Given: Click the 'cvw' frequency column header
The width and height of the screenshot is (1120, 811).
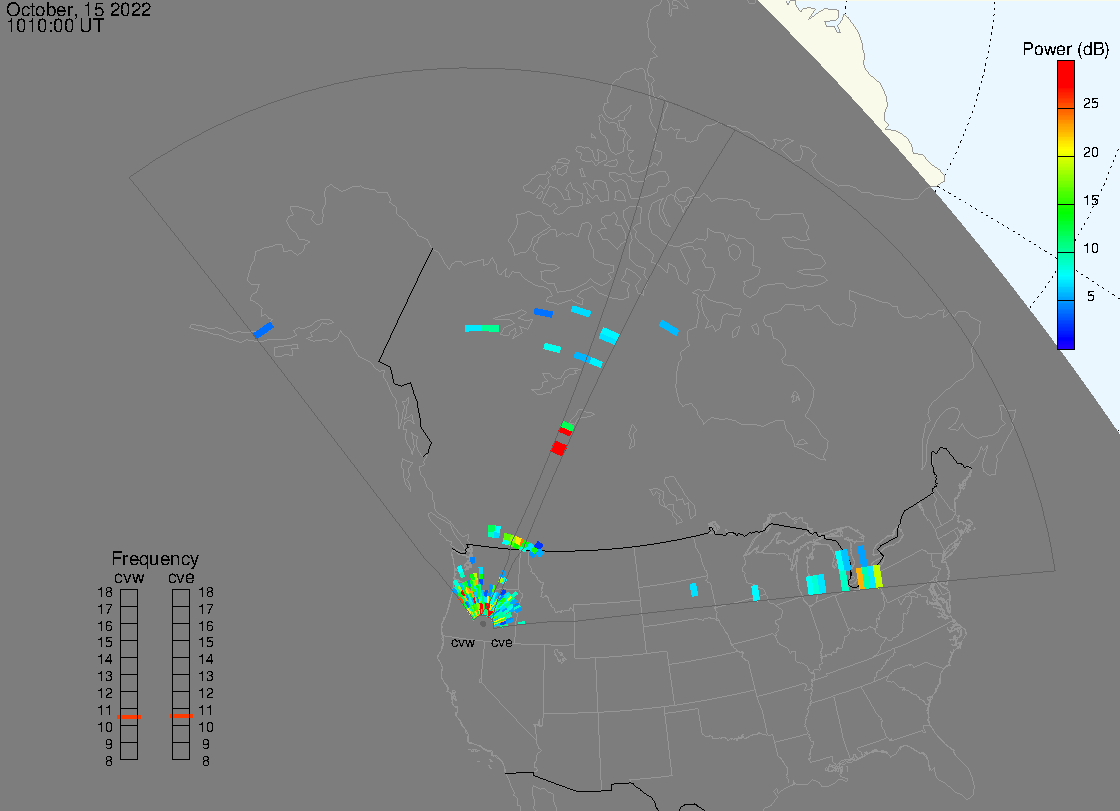Looking at the screenshot, I should (129, 577).
